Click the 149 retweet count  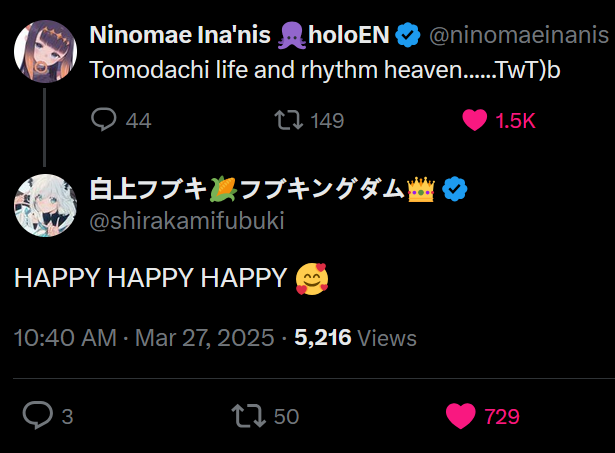point(327,120)
